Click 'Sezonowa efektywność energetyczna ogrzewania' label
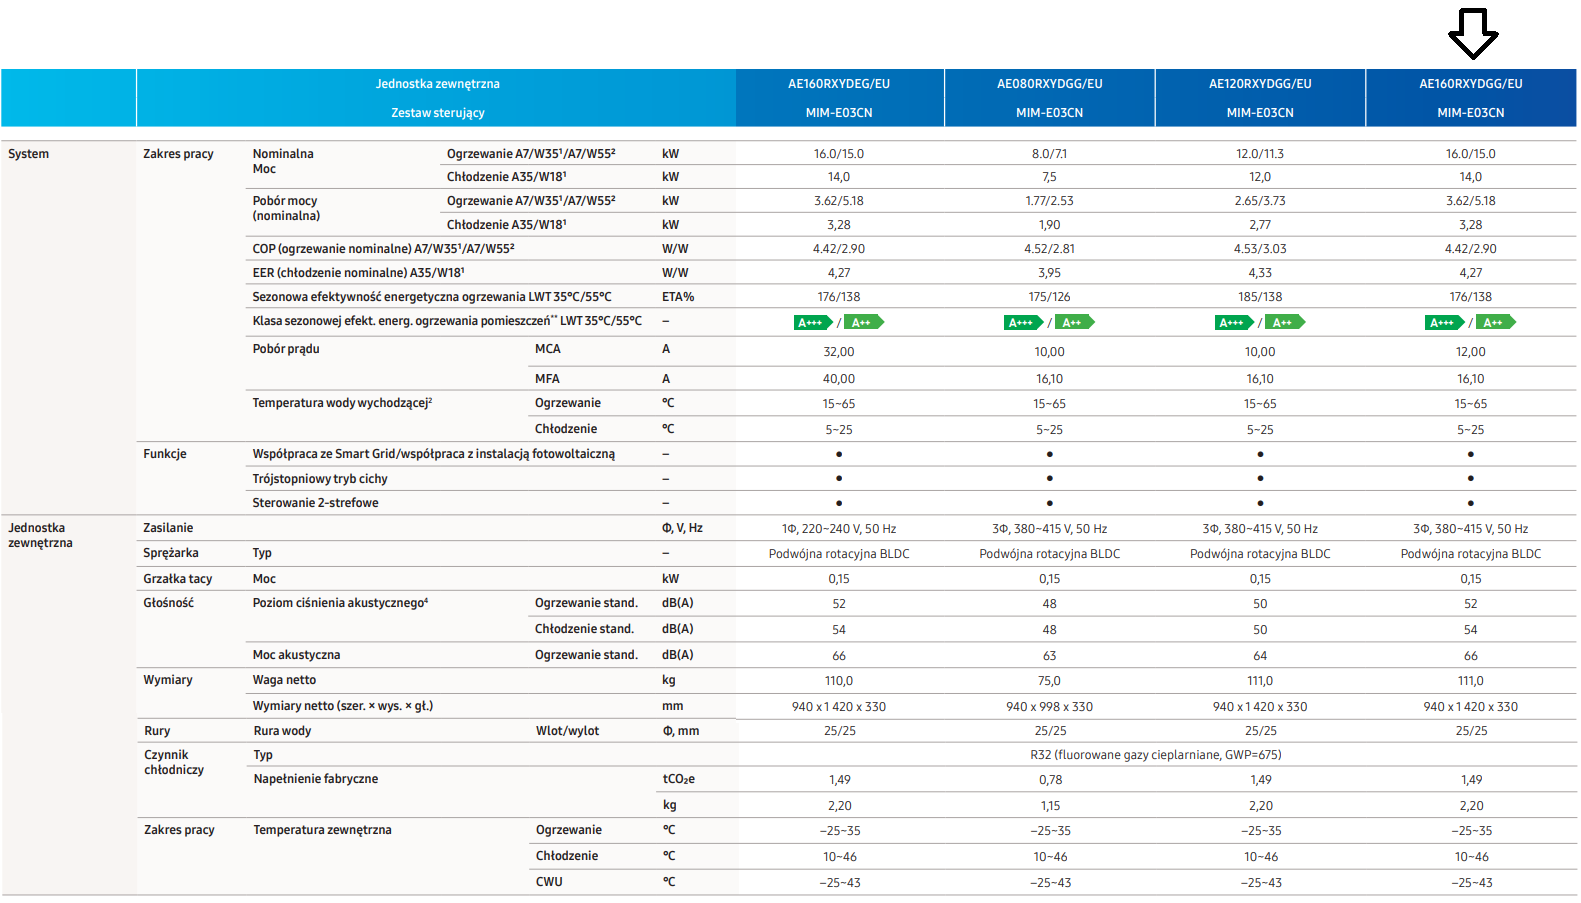This screenshot has width=1581, height=903. [x=432, y=297]
